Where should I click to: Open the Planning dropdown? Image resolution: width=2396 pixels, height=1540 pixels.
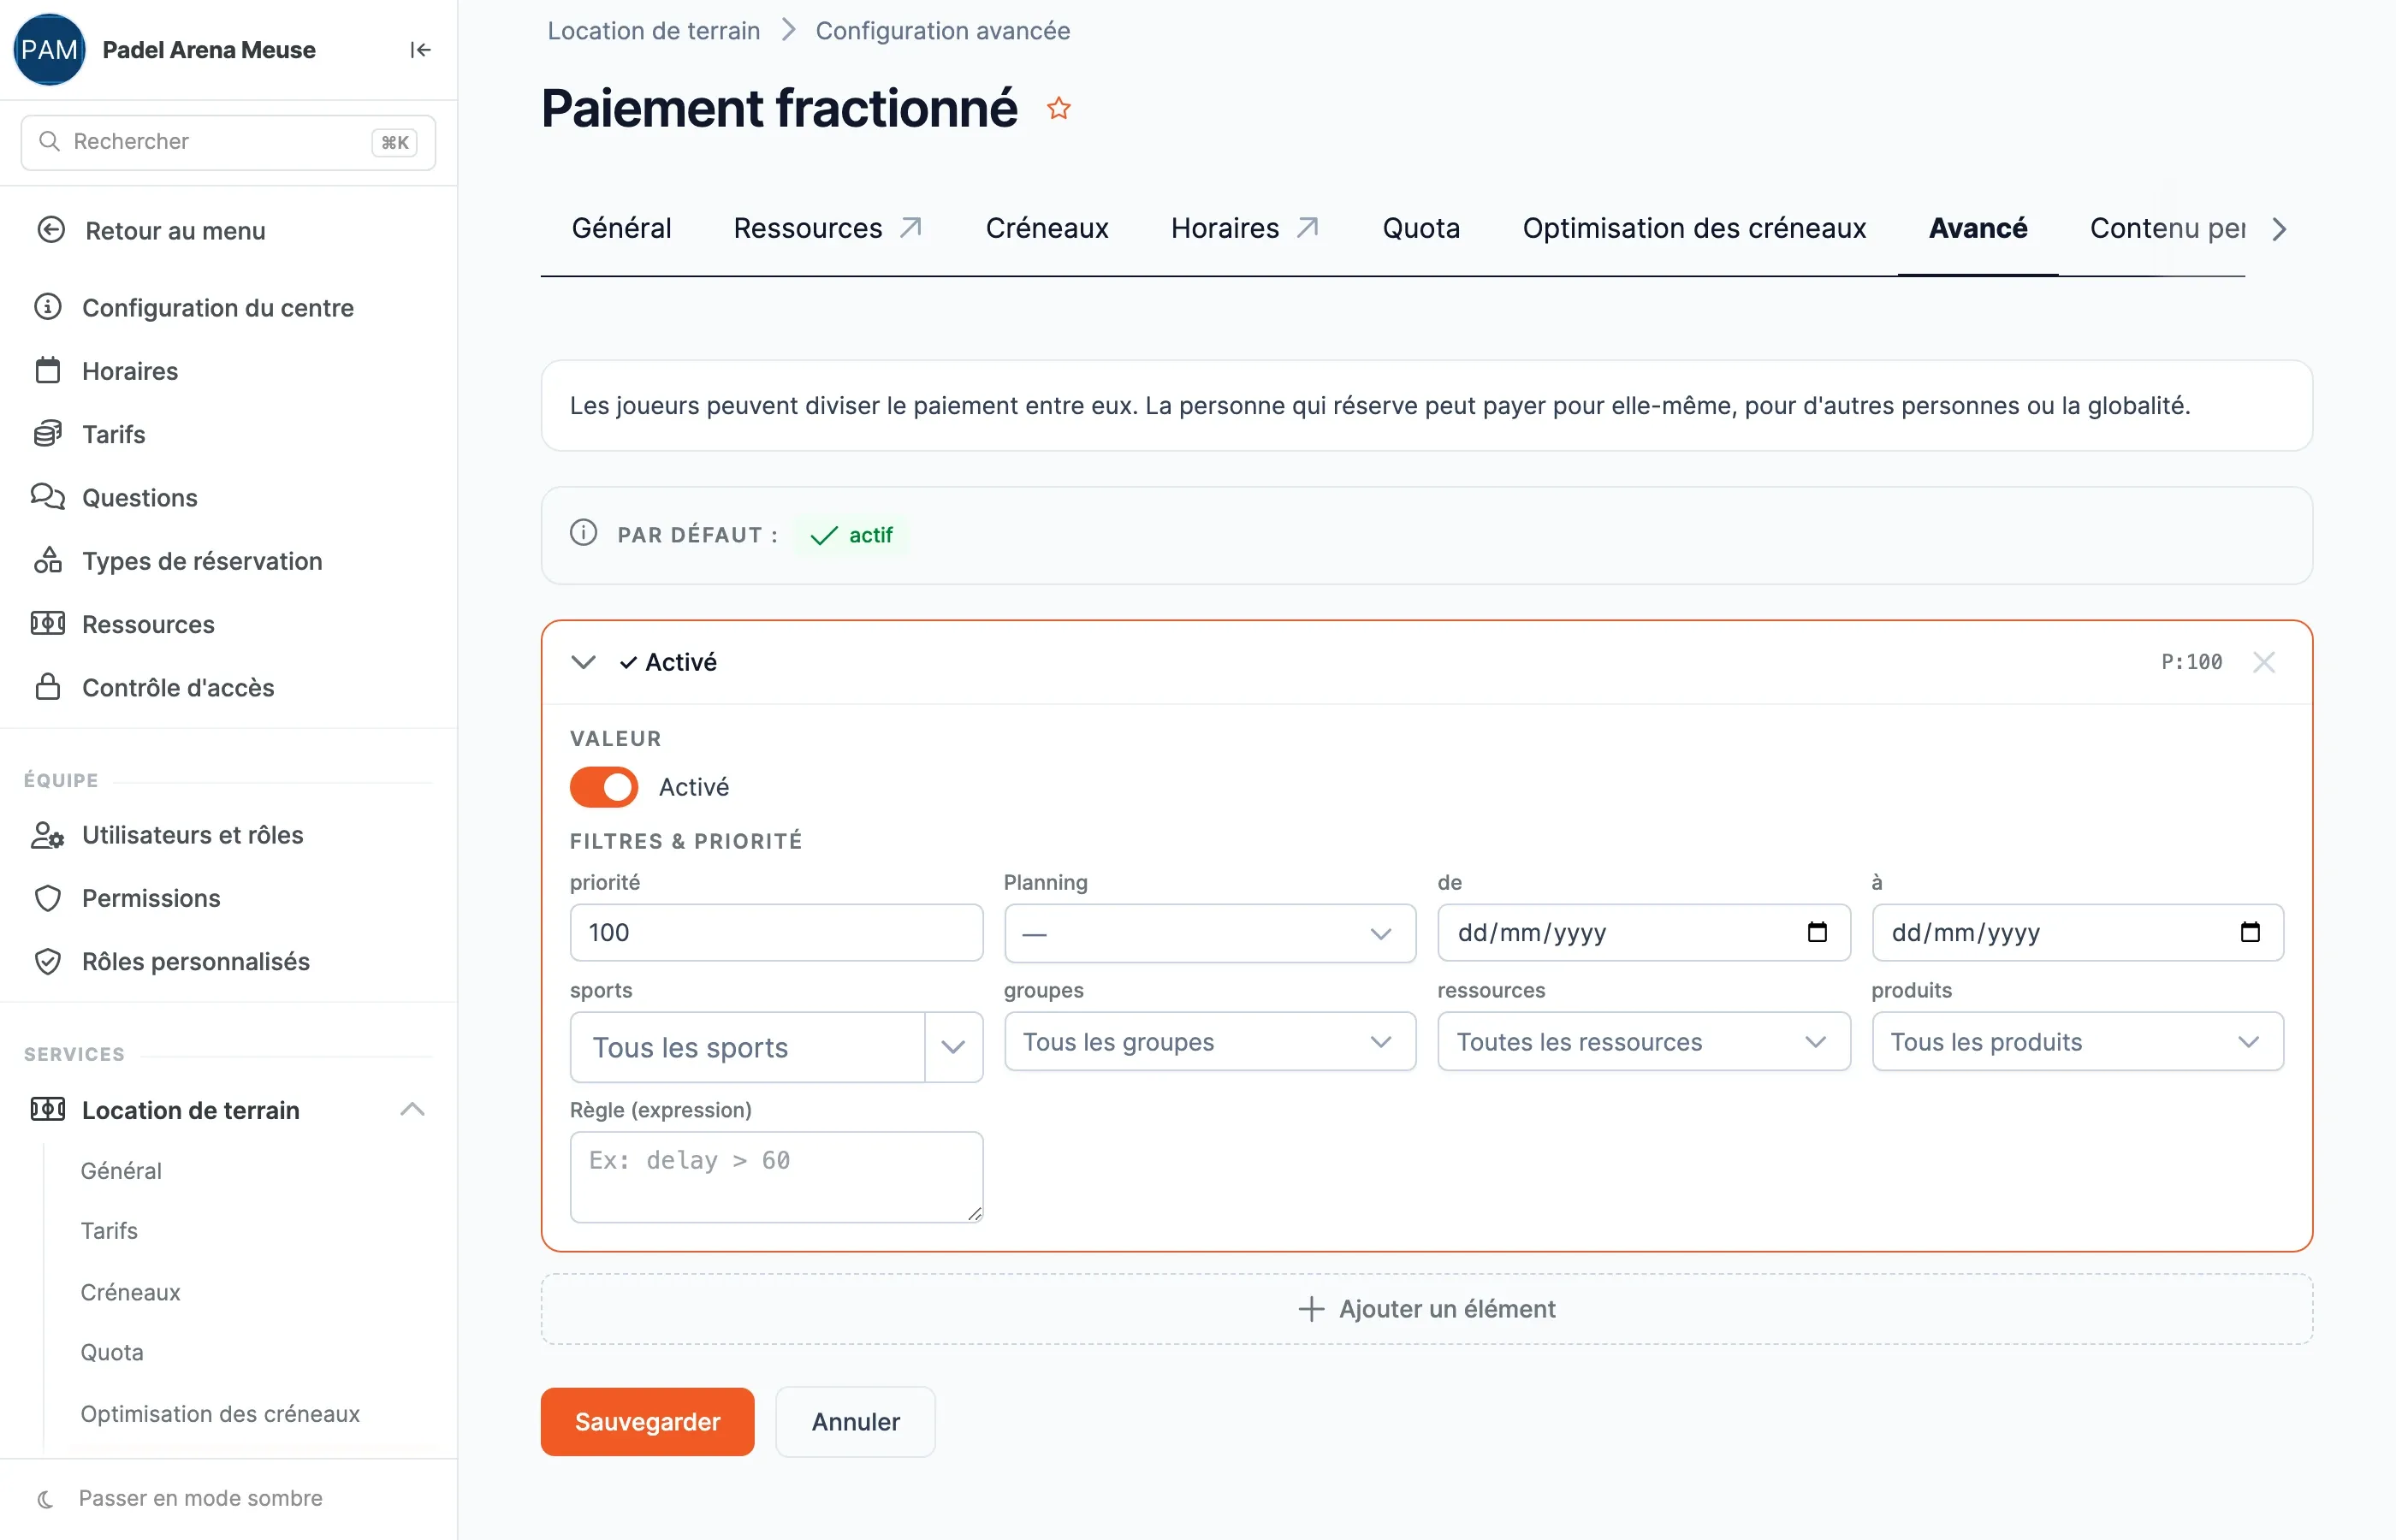point(1210,933)
